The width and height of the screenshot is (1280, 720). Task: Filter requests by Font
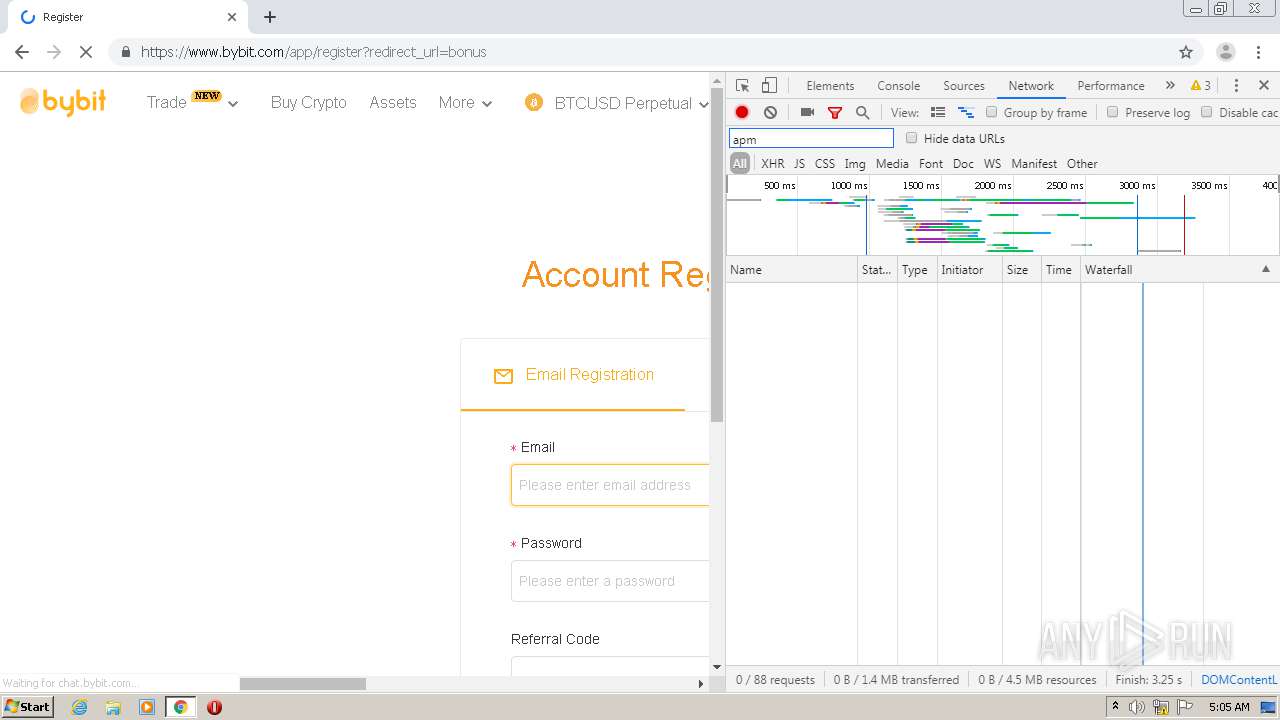[931, 164]
